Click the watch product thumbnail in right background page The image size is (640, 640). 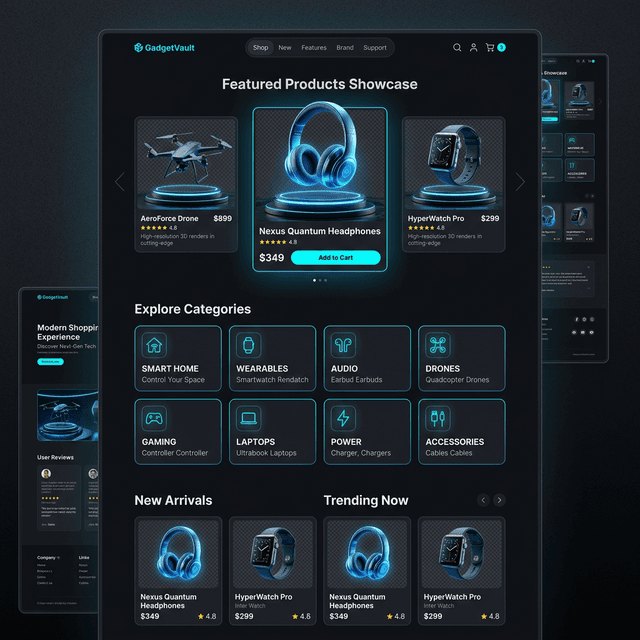(x=579, y=97)
